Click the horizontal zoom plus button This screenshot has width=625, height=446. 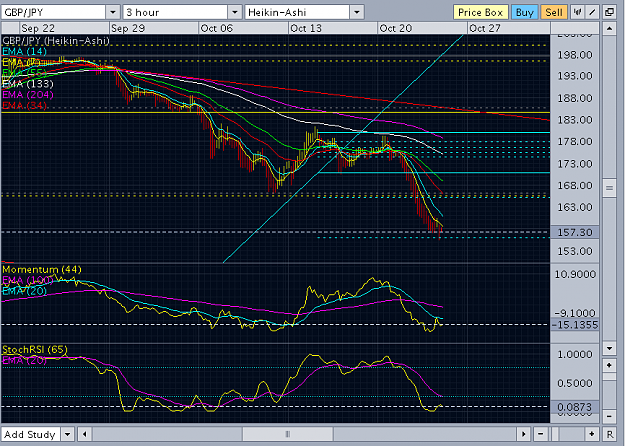tap(592, 434)
